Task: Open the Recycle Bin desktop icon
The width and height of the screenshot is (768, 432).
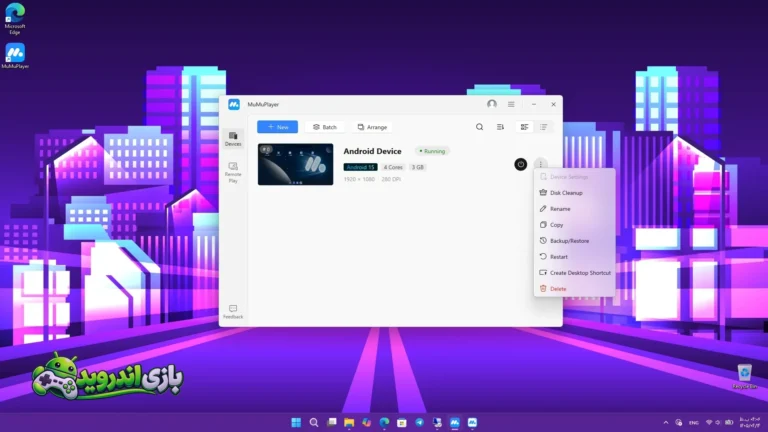Action: pyautogui.click(x=744, y=377)
